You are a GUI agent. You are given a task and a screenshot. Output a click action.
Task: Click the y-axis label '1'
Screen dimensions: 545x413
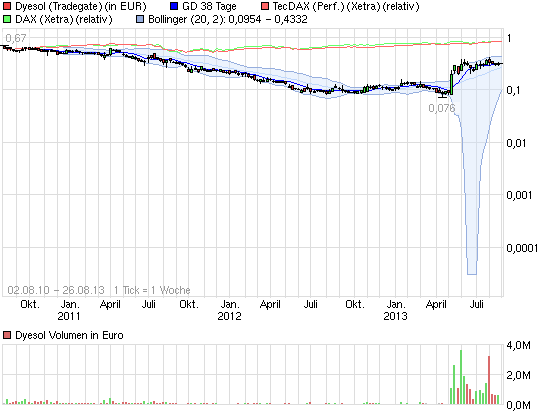pos(509,38)
